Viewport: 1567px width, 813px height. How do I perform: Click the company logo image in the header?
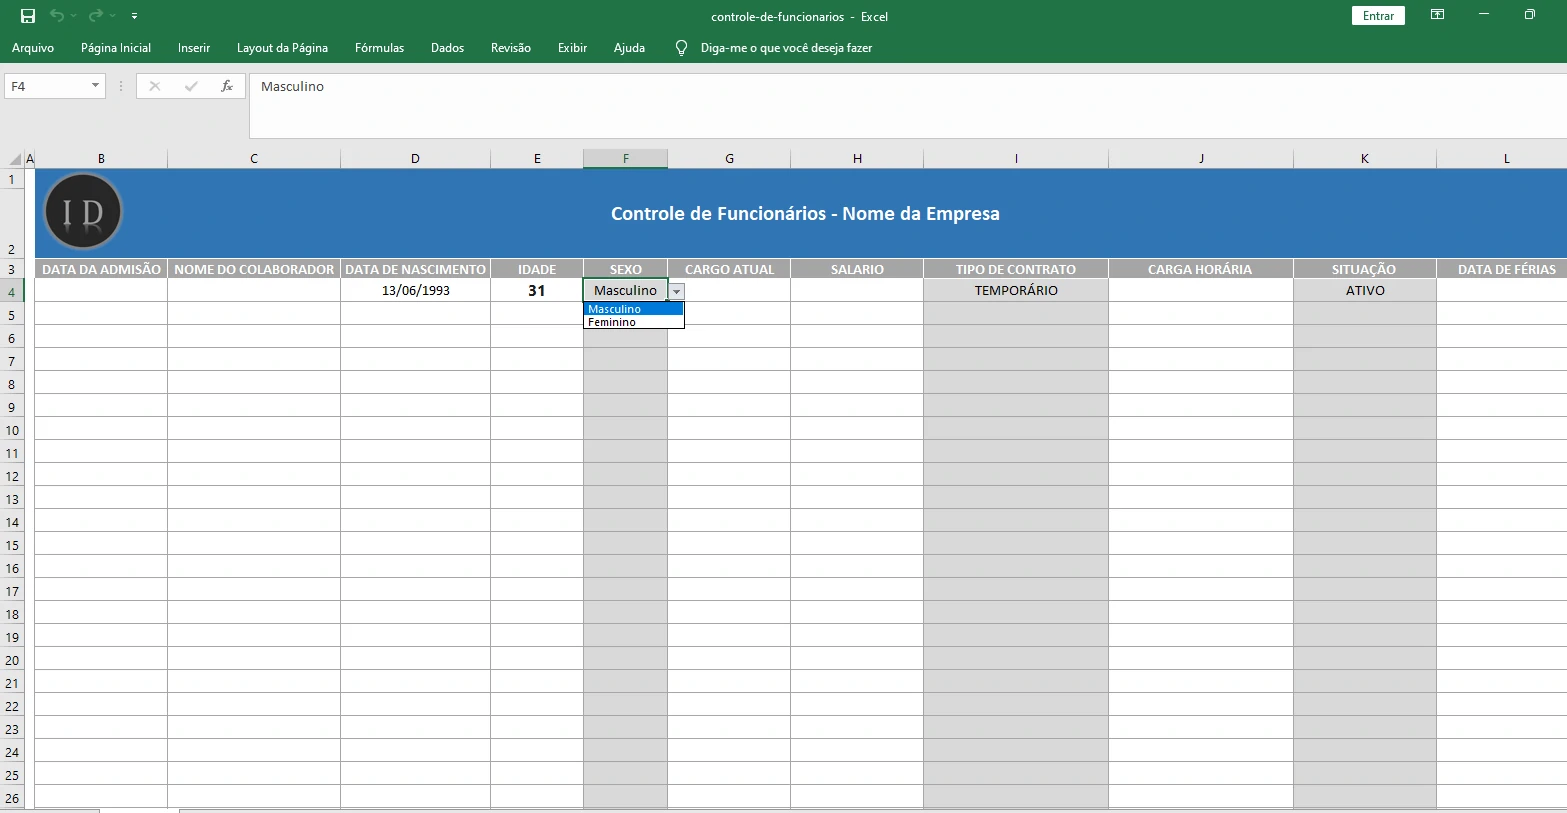pyautogui.click(x=83, y=211)
